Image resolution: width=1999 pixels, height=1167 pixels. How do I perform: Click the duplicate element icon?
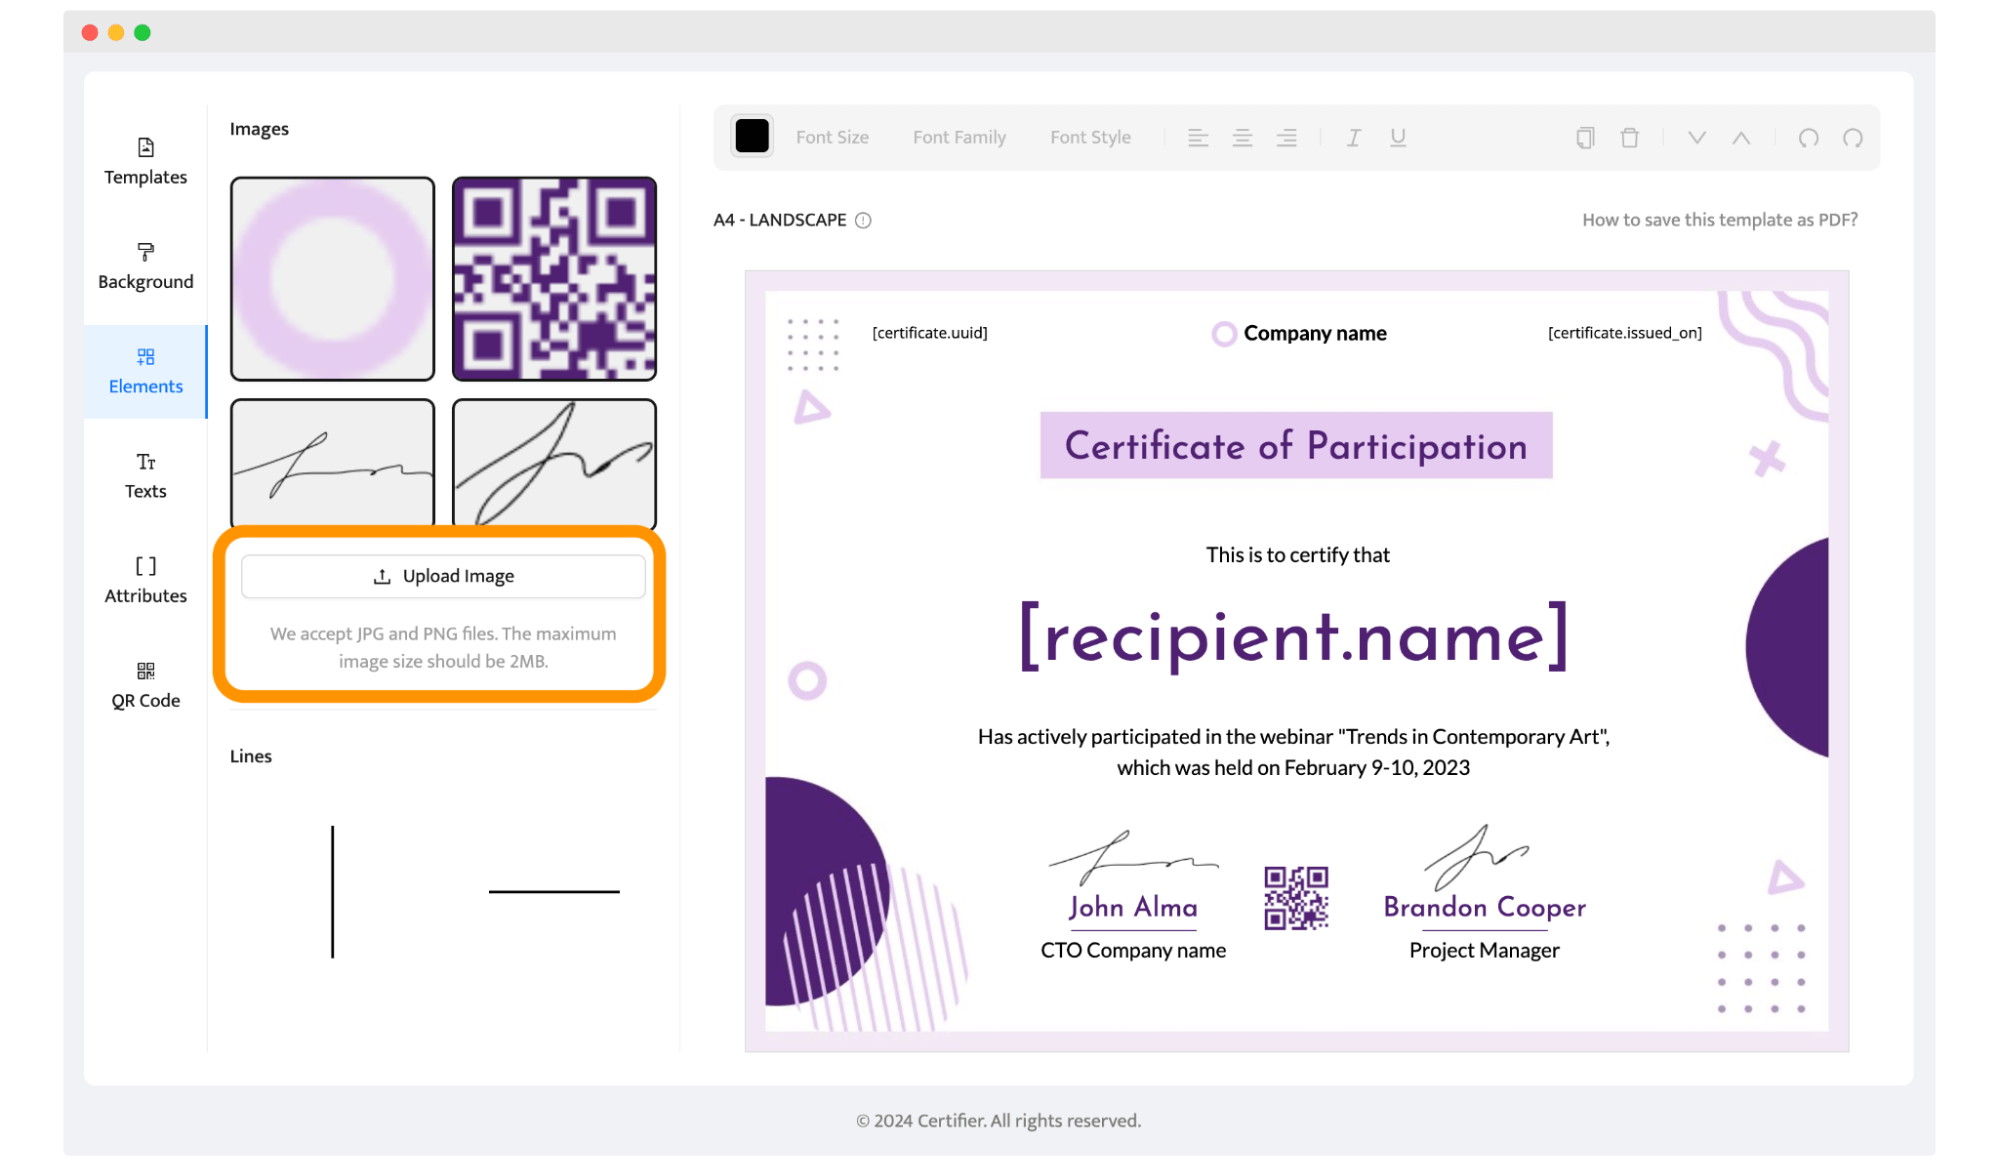[1585, 138]
